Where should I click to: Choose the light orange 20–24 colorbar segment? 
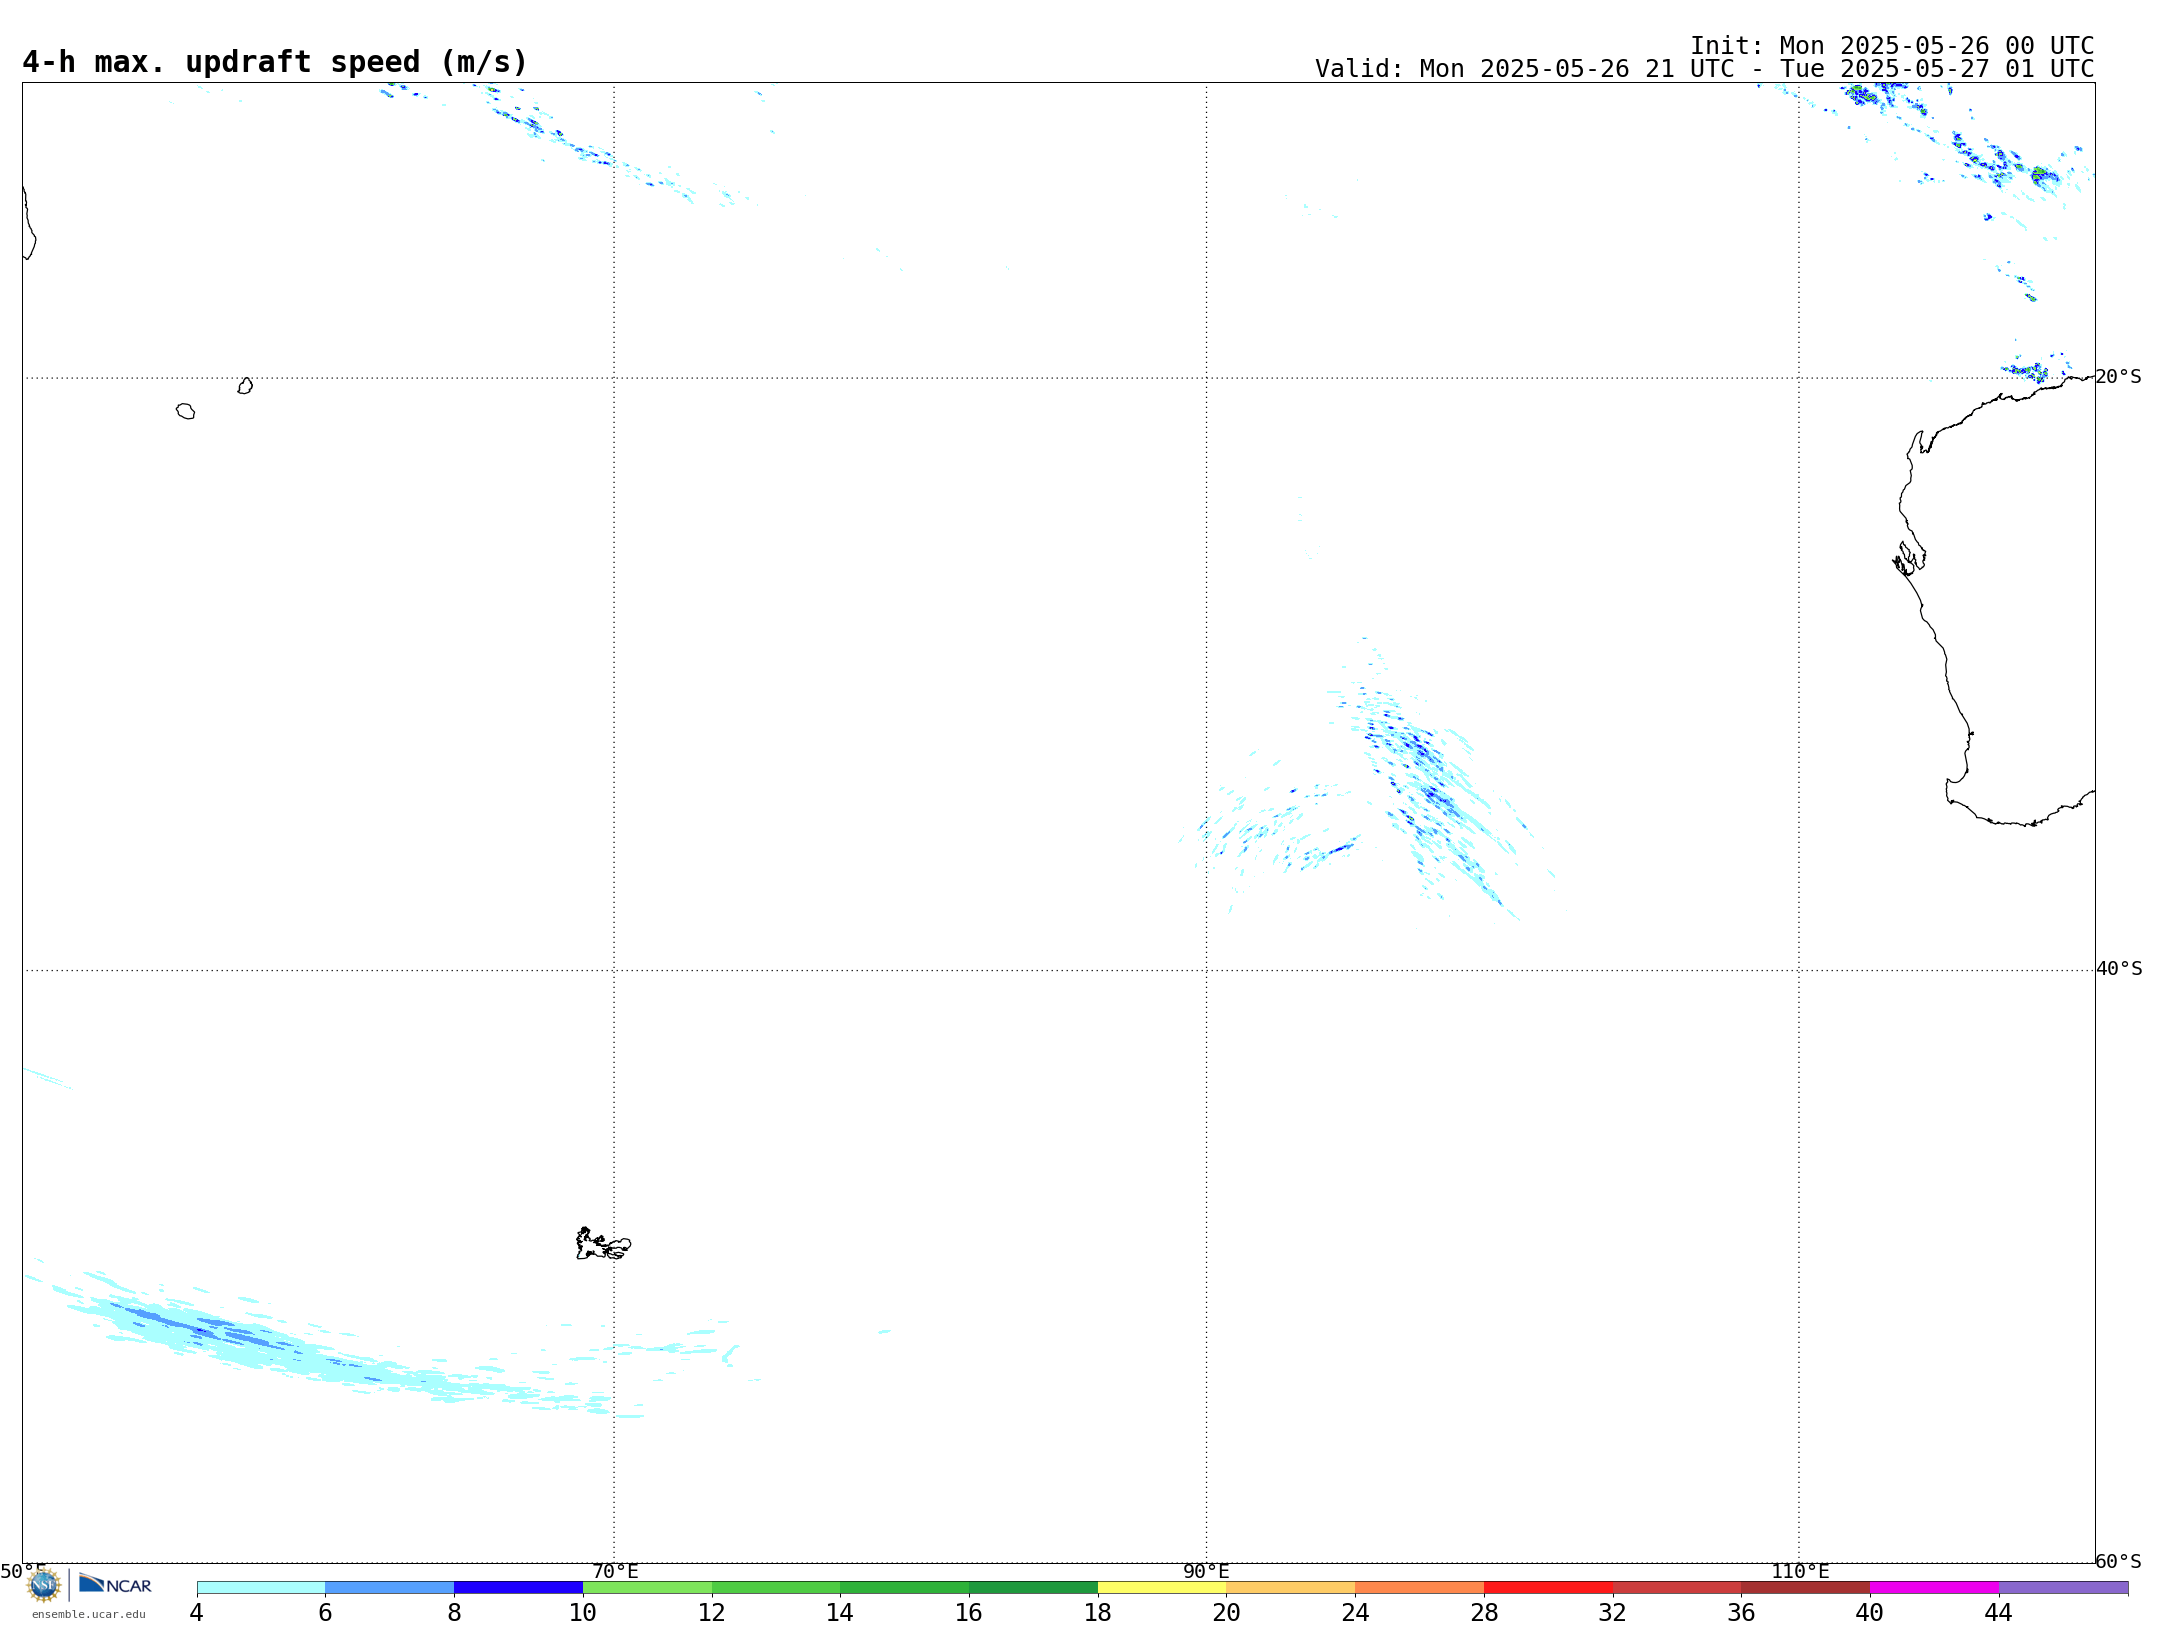1291,1588
